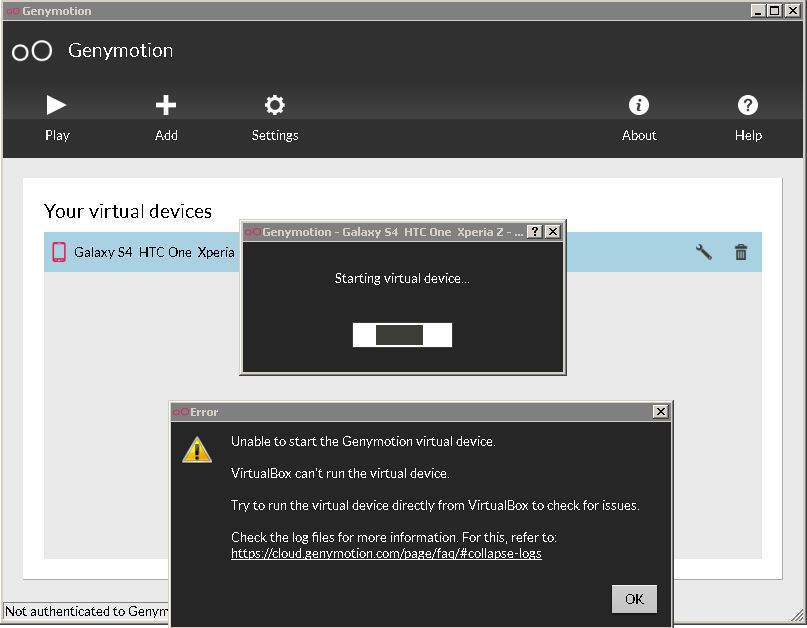
Task: Open Help using the question mark icon
Action: coord(747,104)
